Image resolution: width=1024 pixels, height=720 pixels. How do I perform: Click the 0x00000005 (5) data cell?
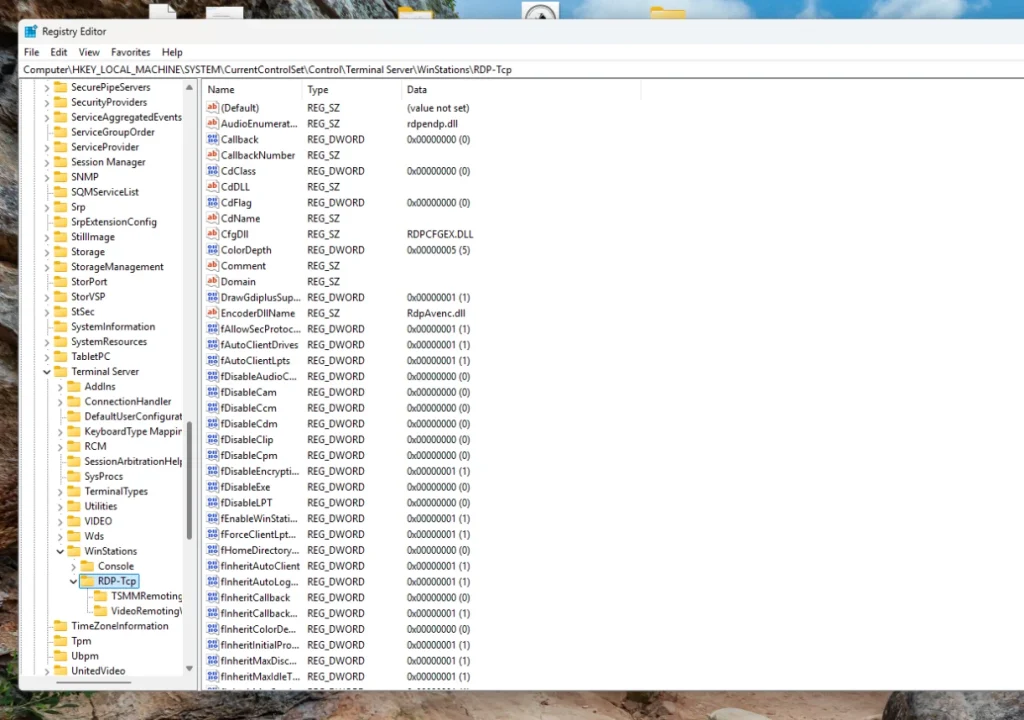tap(438, 250)
